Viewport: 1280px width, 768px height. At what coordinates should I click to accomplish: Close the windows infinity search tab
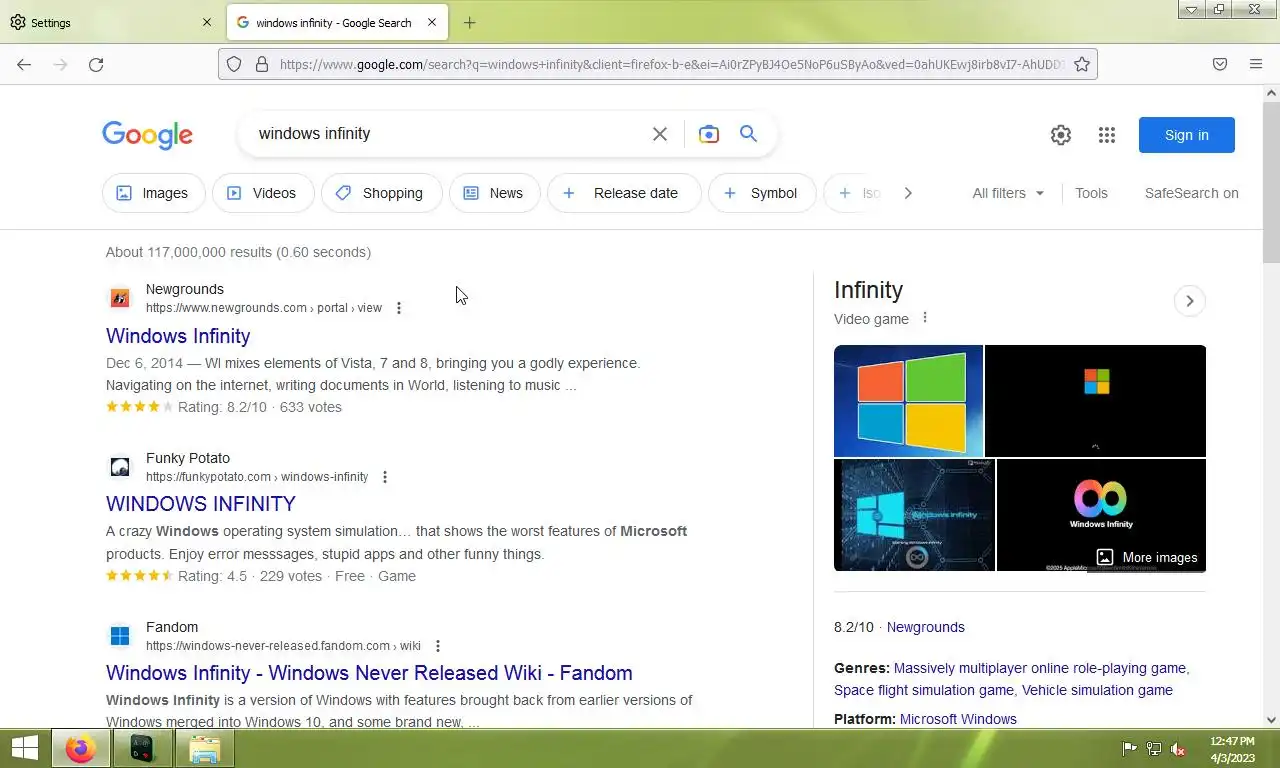(x=432, y=22)
